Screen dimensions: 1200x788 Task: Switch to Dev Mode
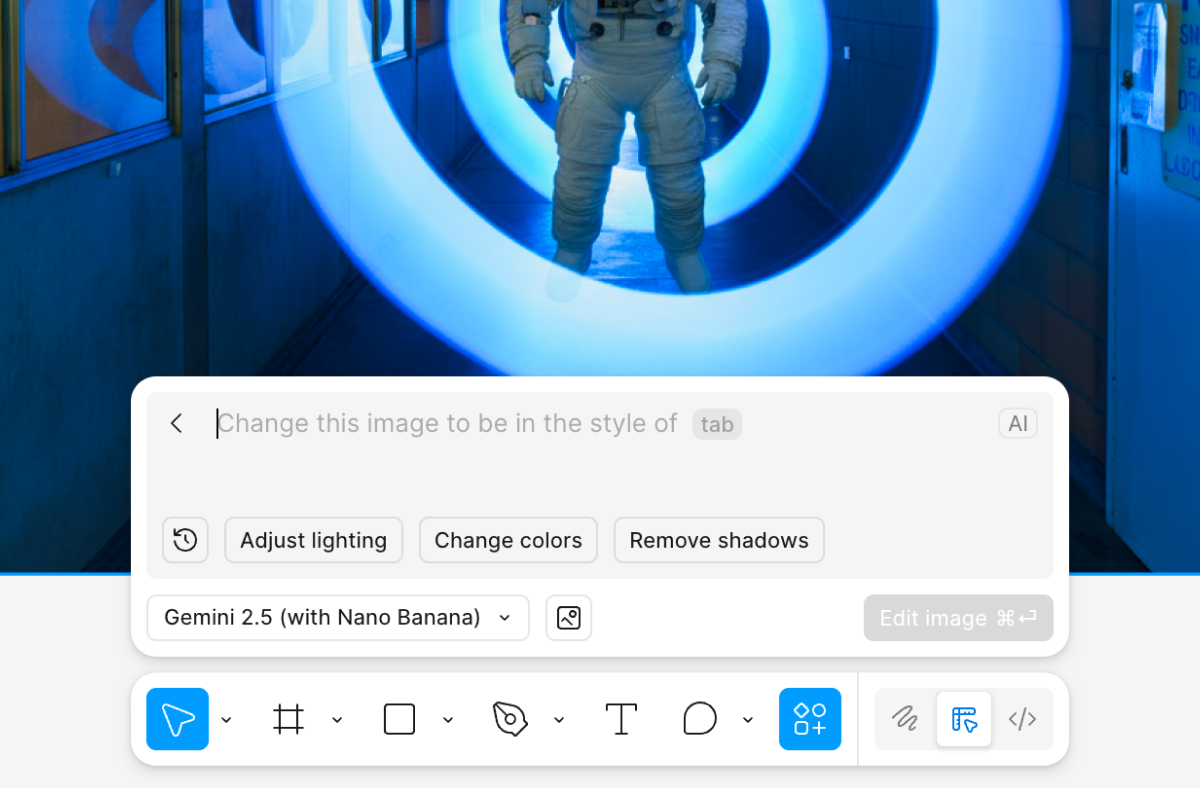(x=1023, y=718)
